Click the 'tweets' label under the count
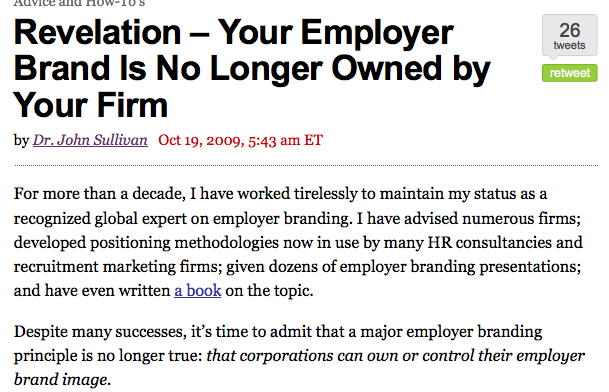This screenshot has height=392, width=609. point(569,45)
